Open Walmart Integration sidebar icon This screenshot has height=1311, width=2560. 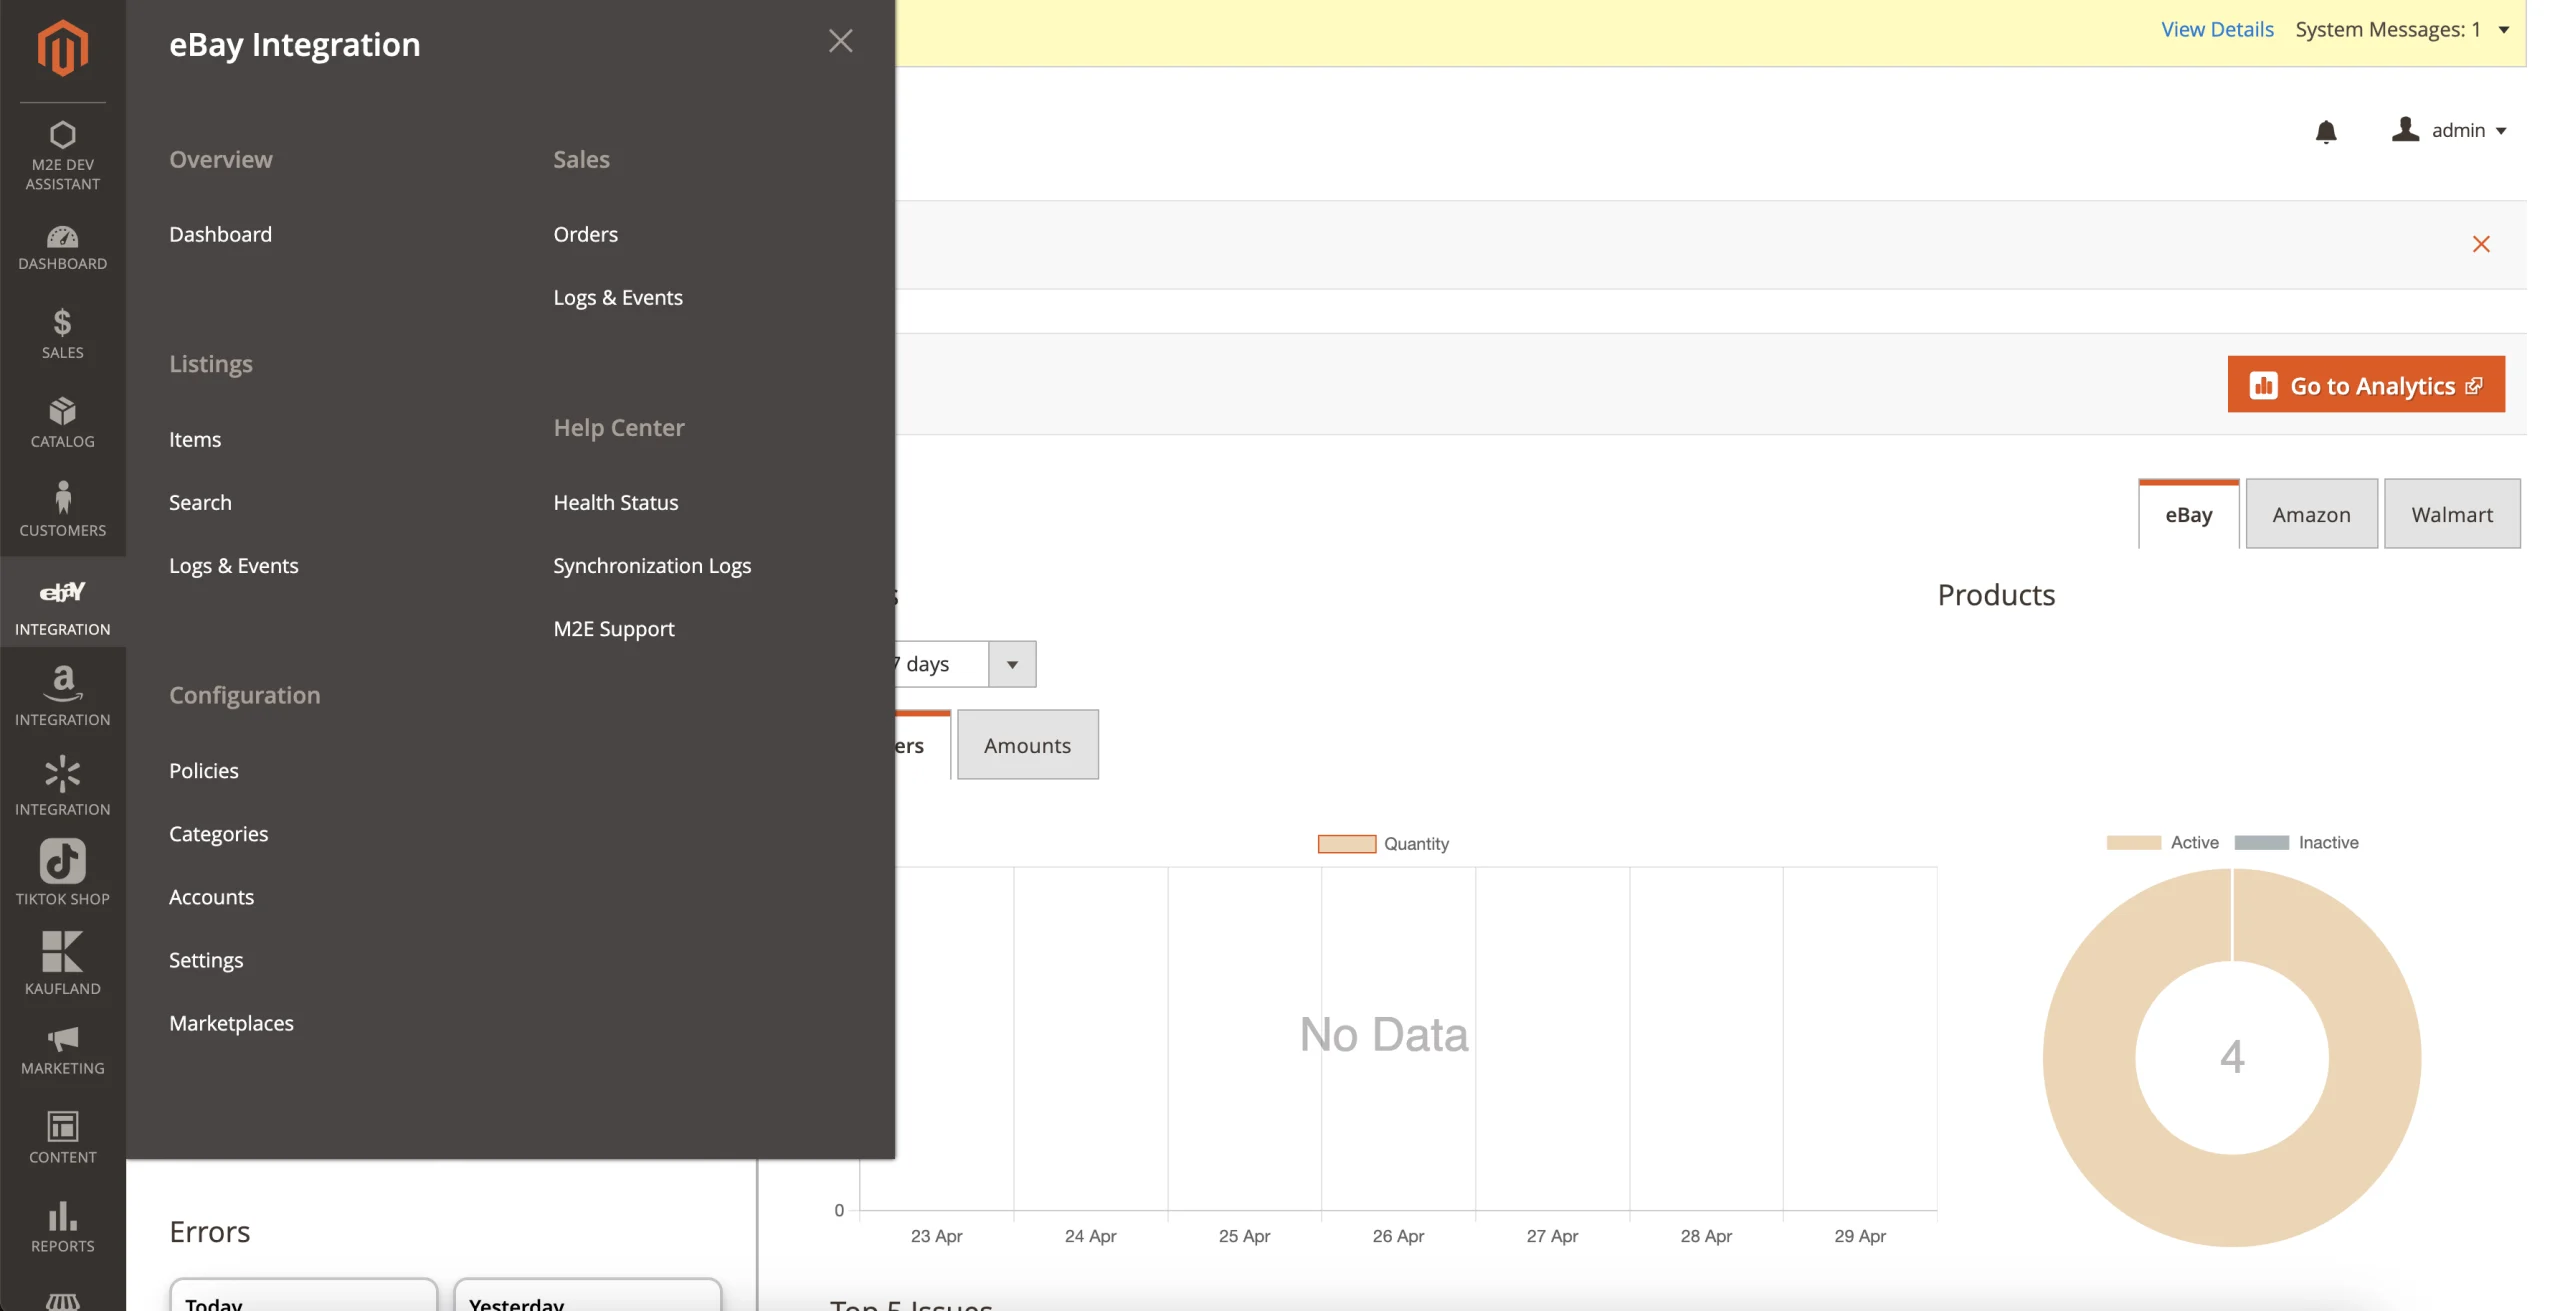click(62, 786)
